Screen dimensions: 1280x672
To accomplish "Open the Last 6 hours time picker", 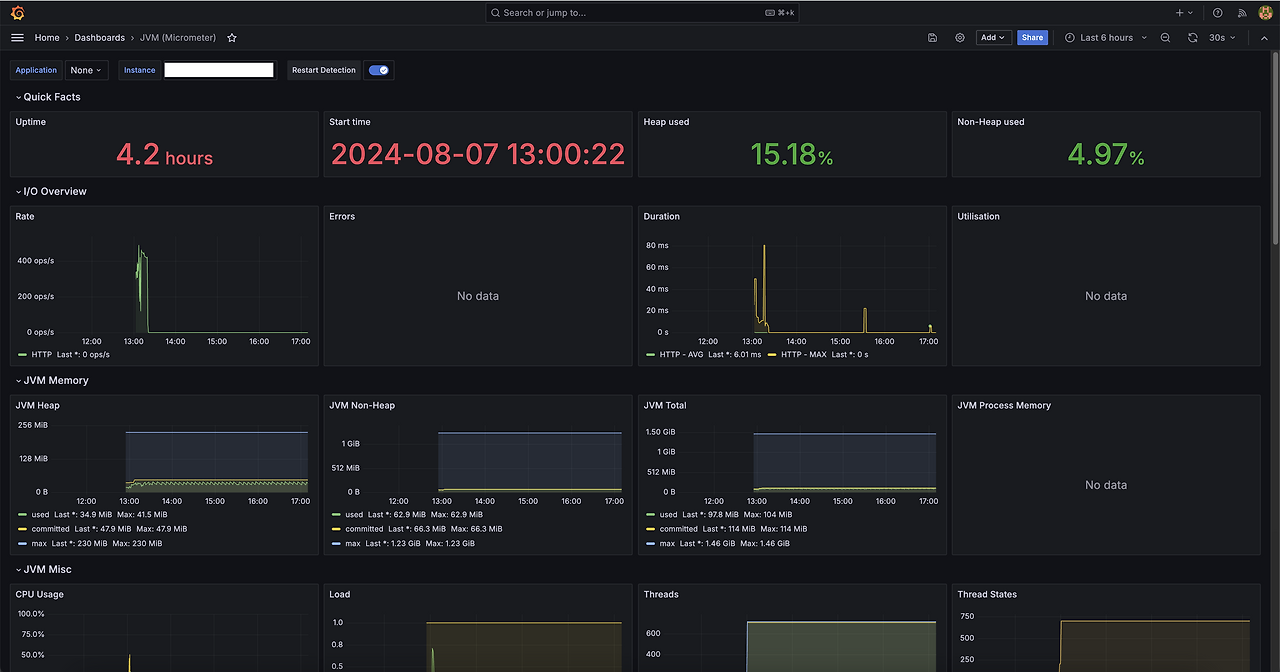I will [1106, 37].
